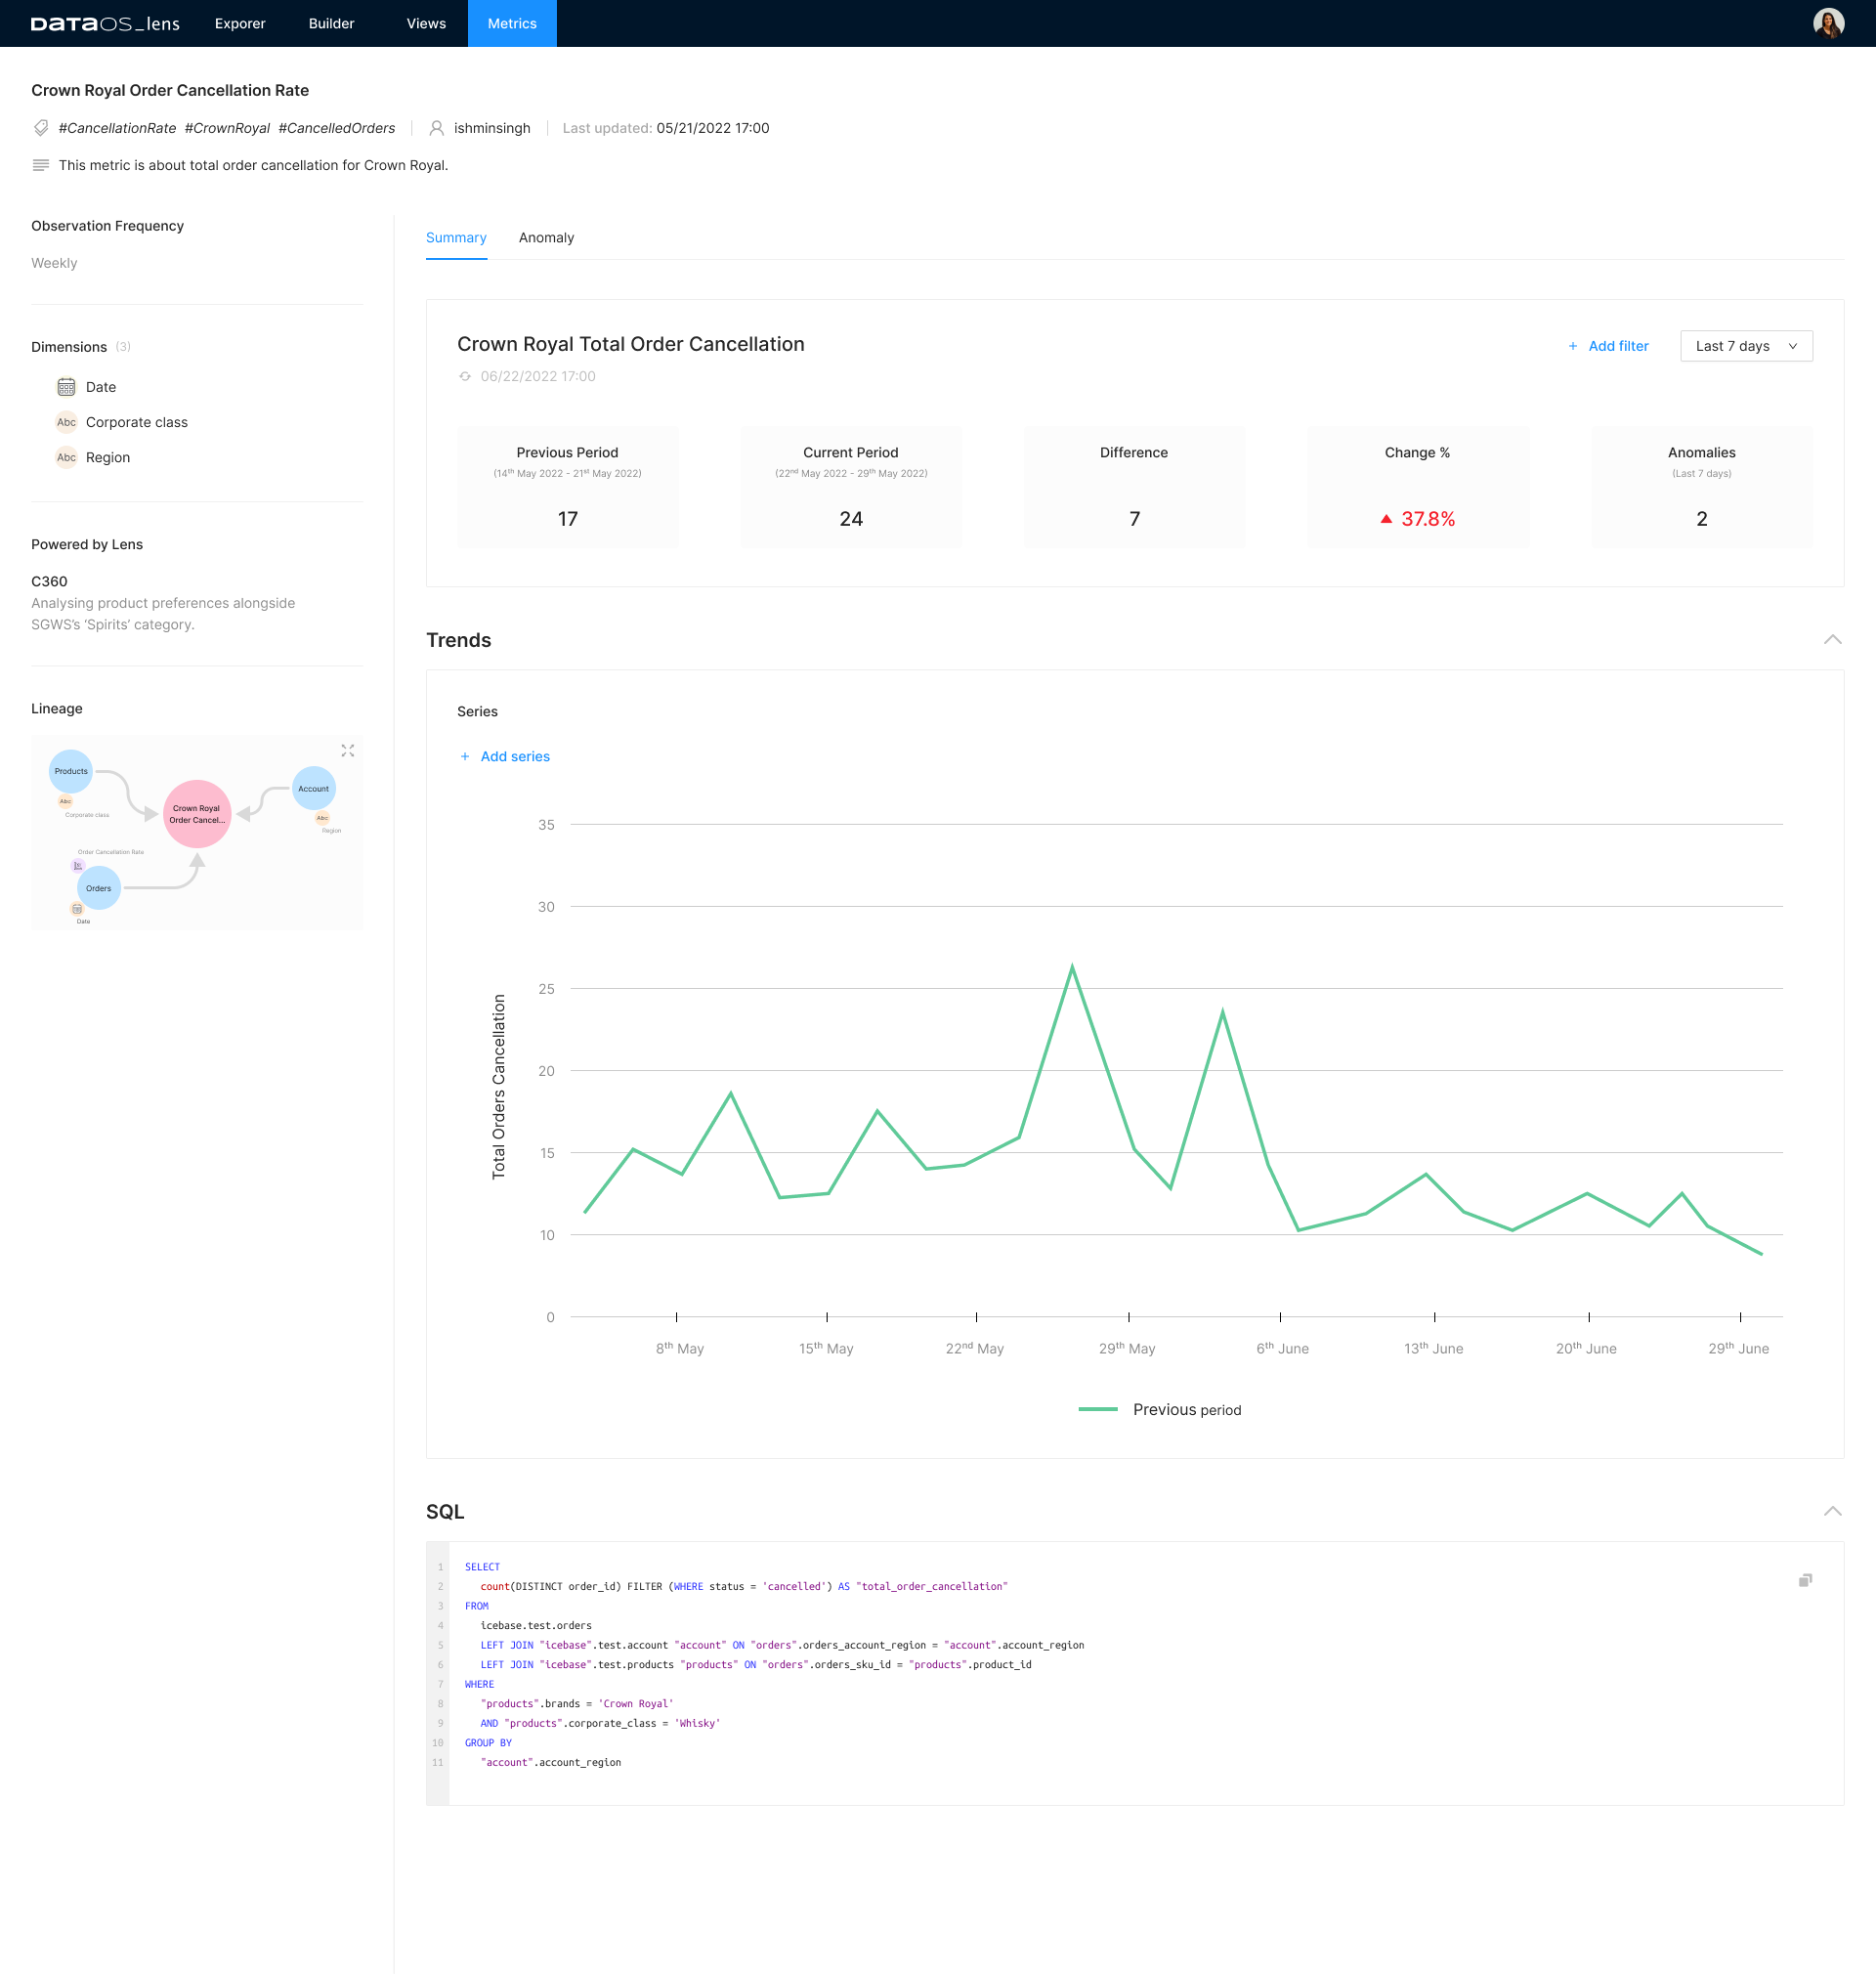1876x1974 pixels.
Task: Click the Abc icon for Corporate class
Action: [66, 422]
